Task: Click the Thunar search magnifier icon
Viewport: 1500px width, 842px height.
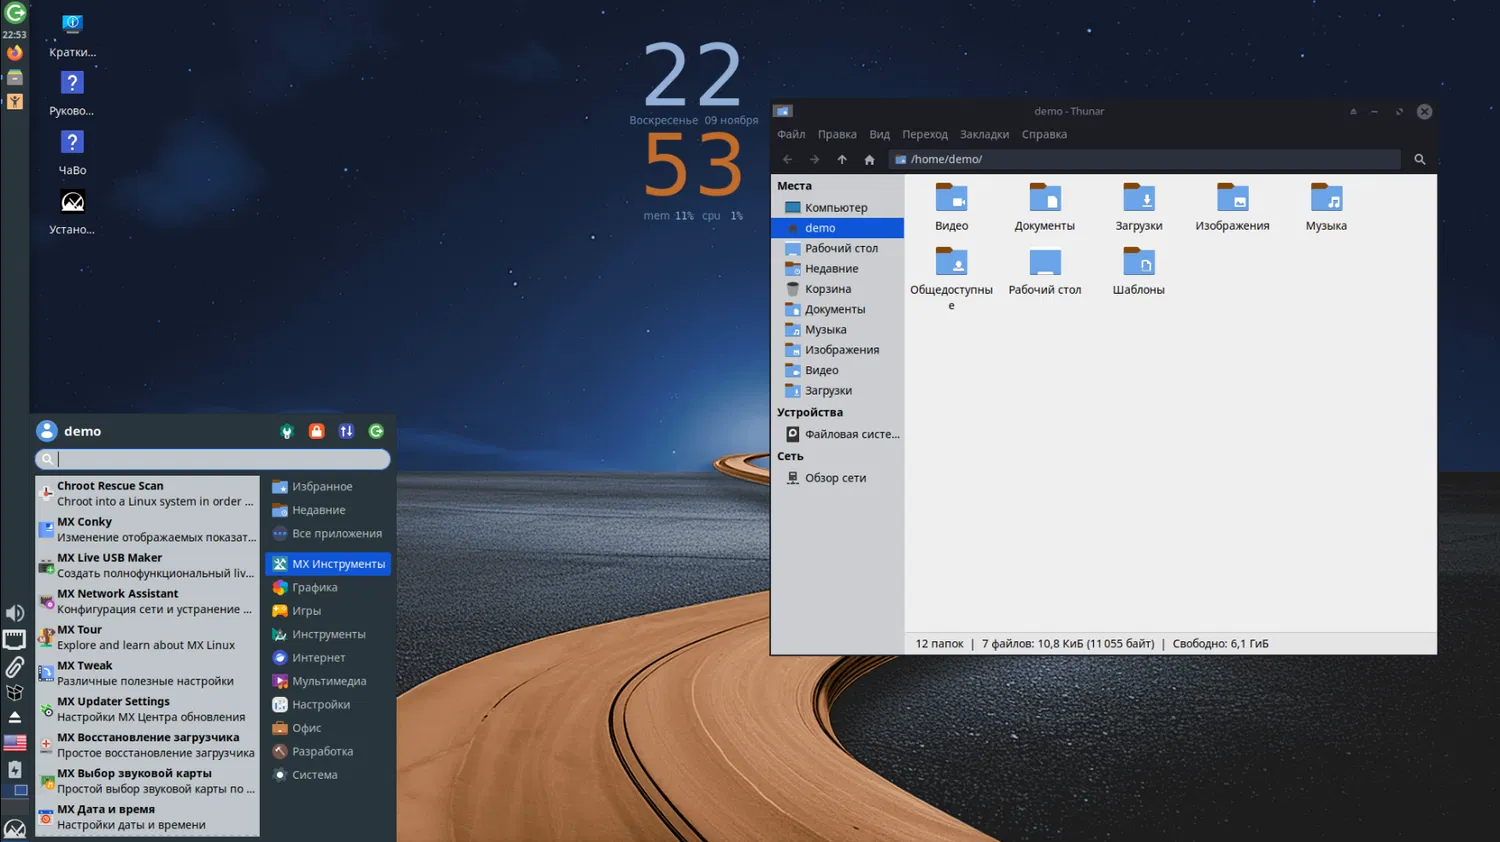Action: point(1419,159)
